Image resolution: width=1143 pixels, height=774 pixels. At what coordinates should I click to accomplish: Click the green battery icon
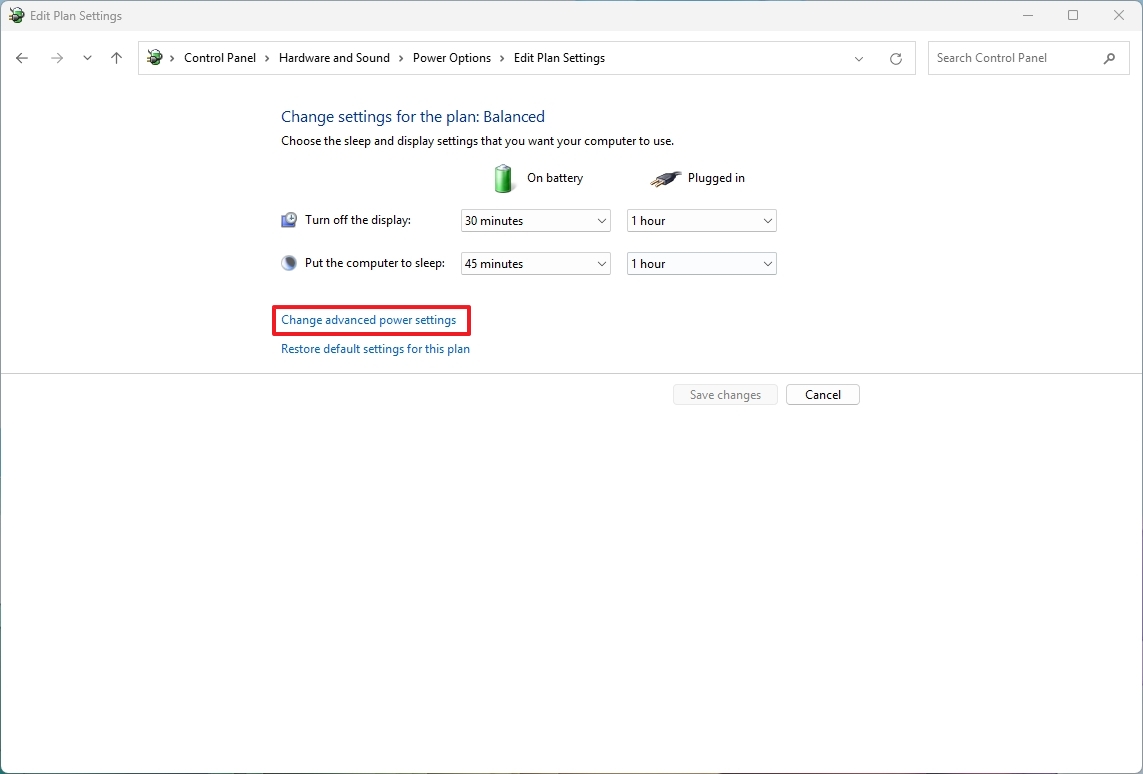coord(503,179)
